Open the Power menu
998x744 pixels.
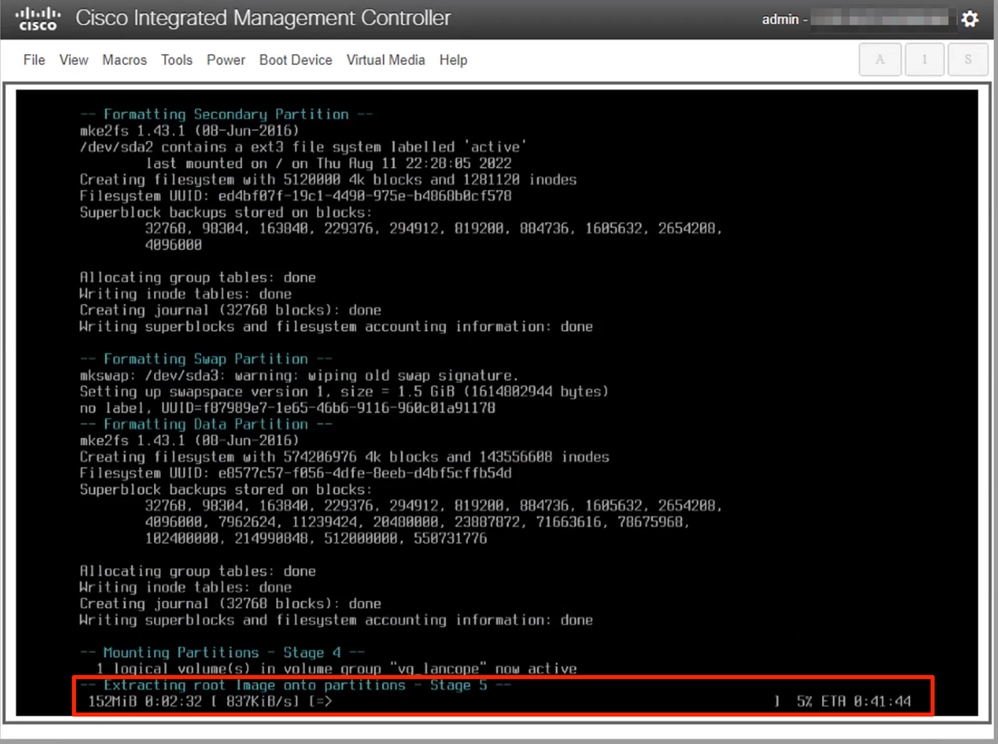tap(226, 60)
